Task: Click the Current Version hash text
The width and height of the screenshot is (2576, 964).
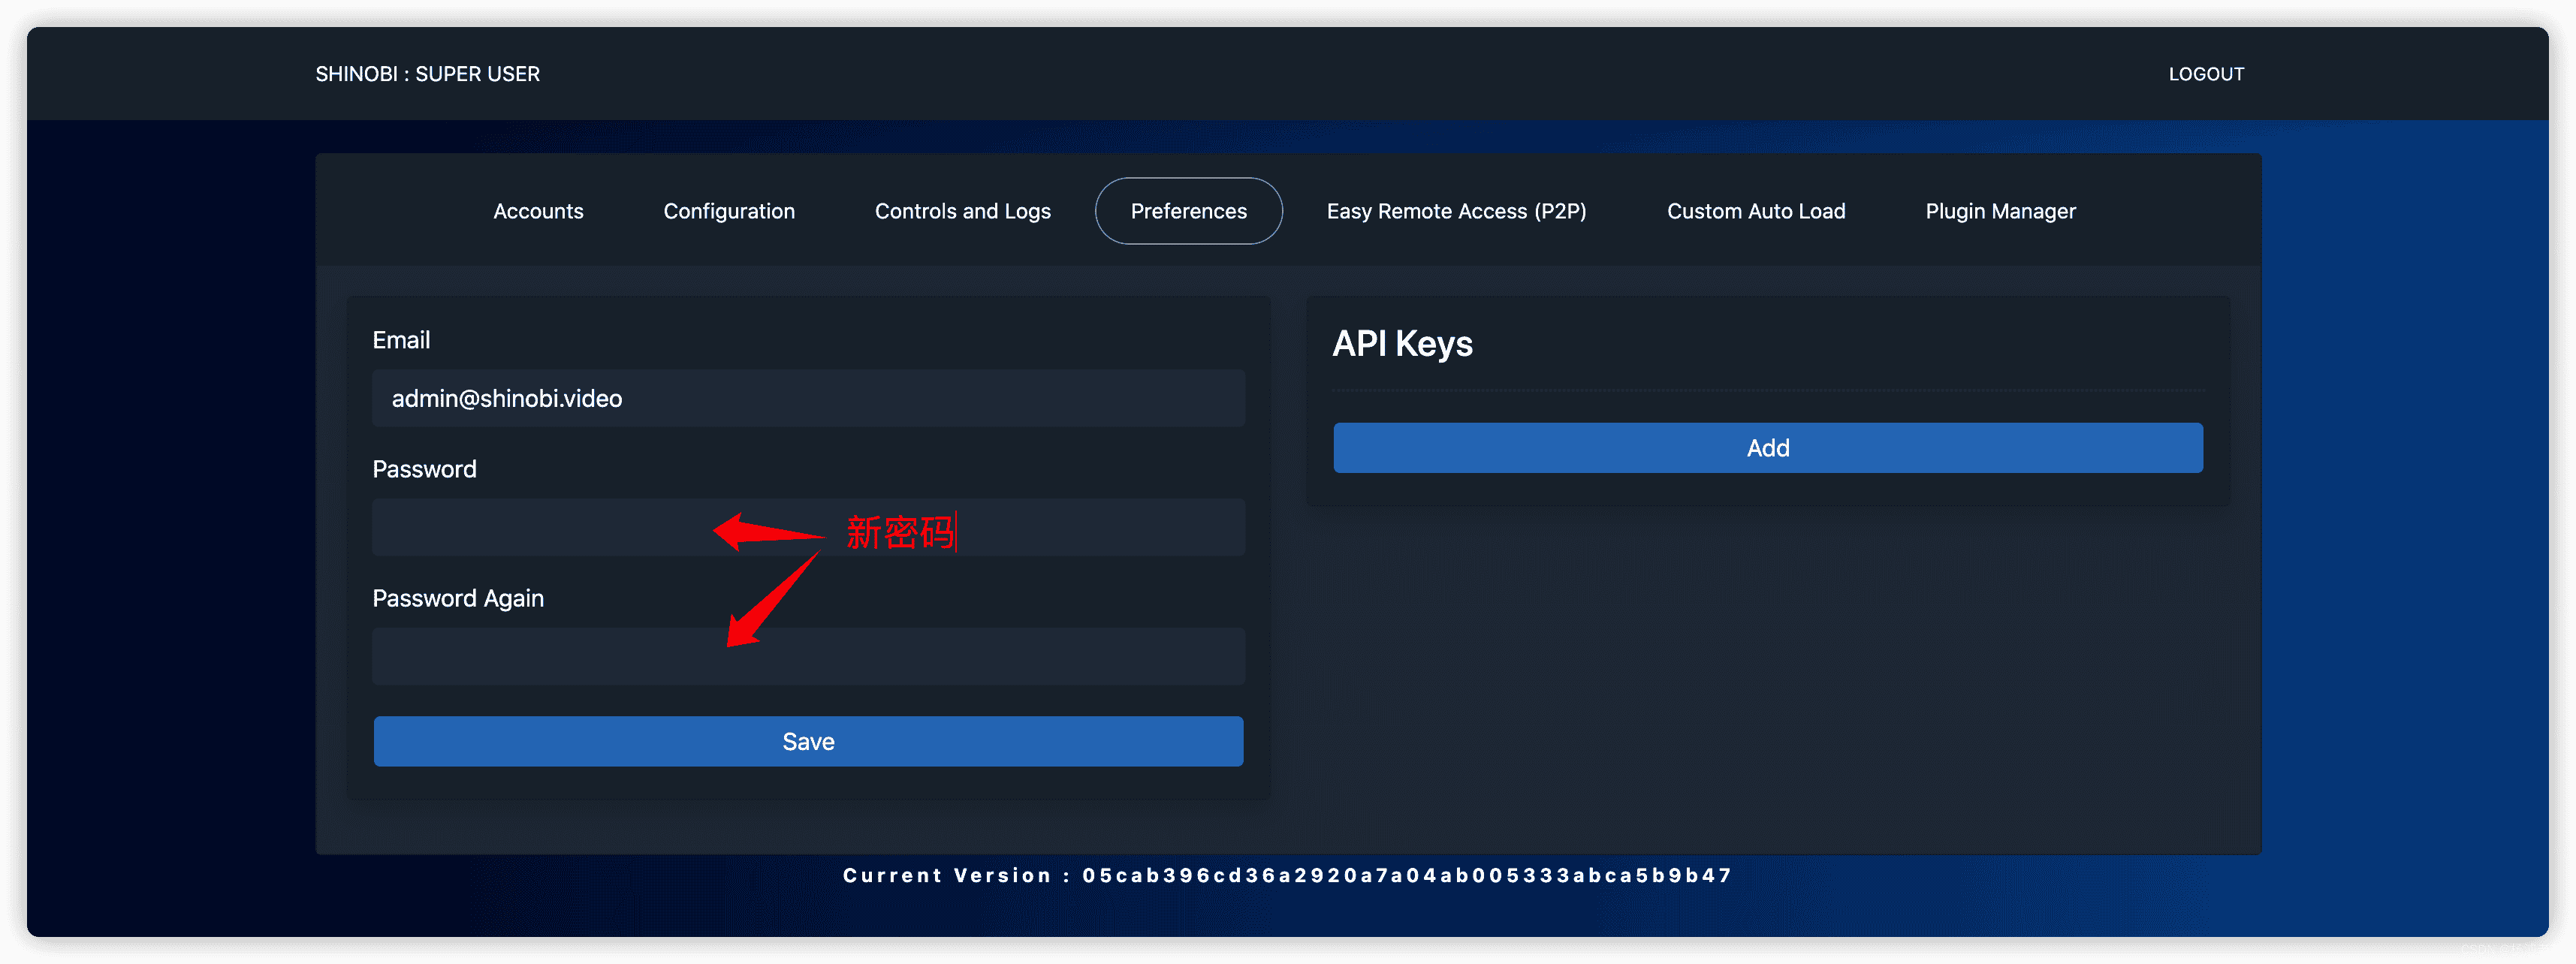Action: tap(1406, 875)
